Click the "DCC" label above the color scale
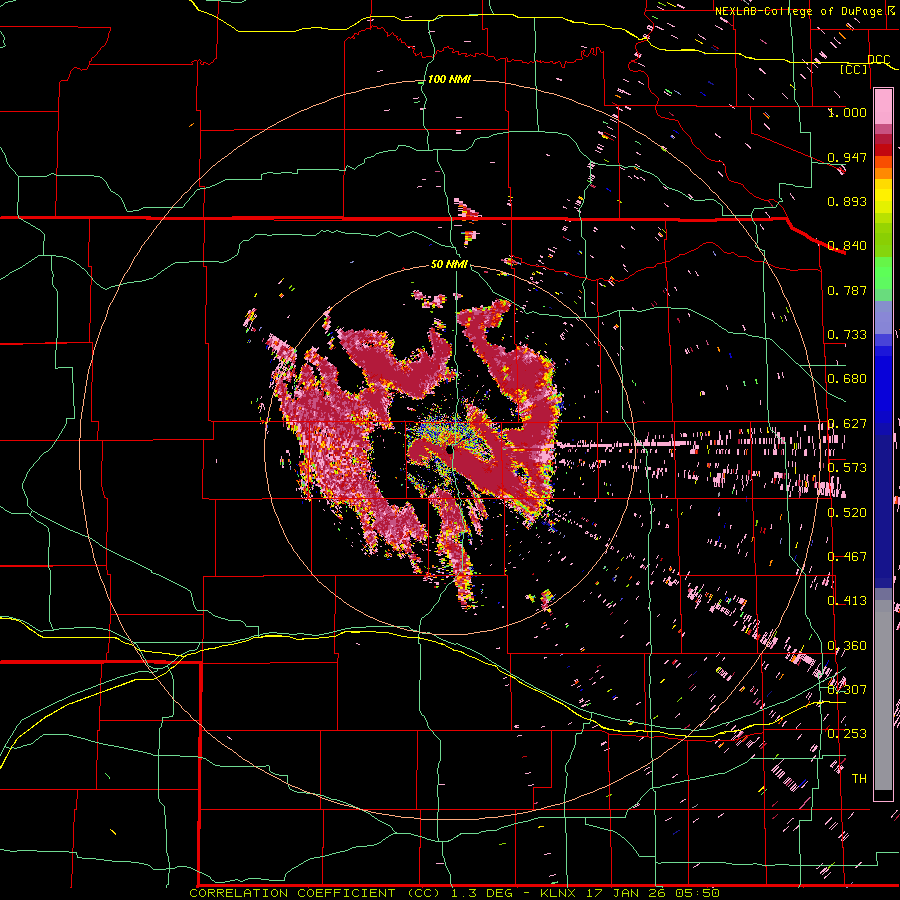900x900 pixels. pos(878,59)
